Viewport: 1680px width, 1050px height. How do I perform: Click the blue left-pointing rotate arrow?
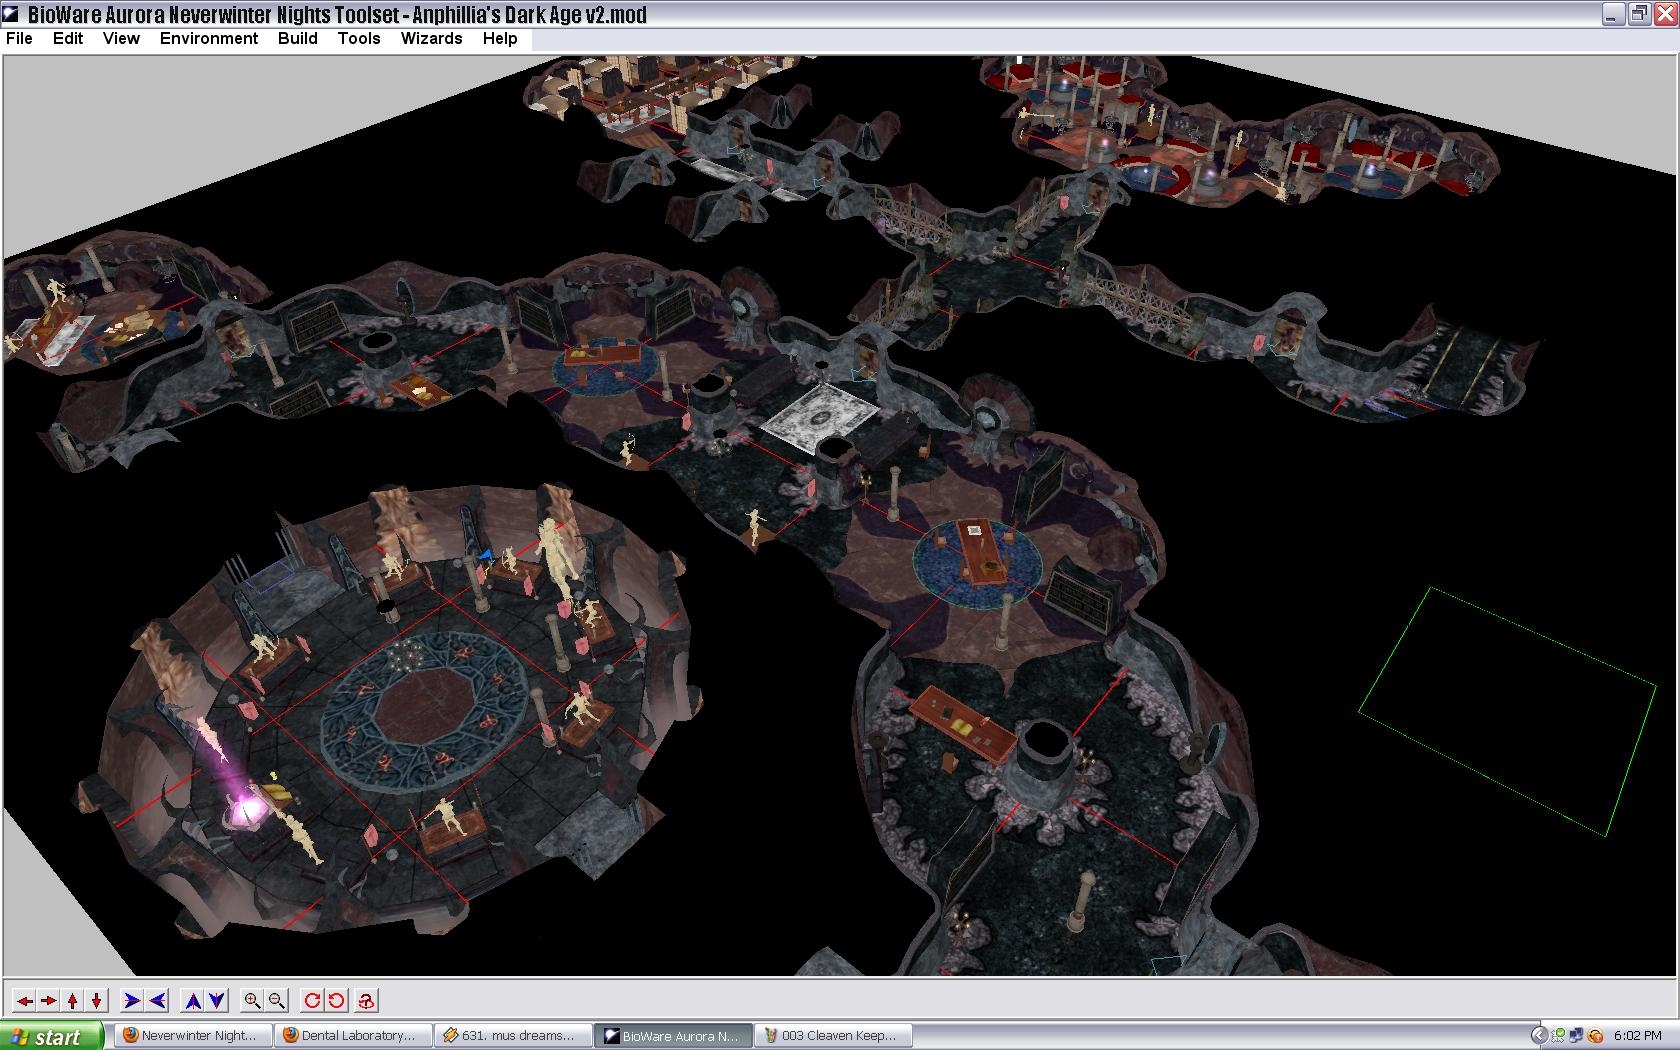click(157, 1000)
